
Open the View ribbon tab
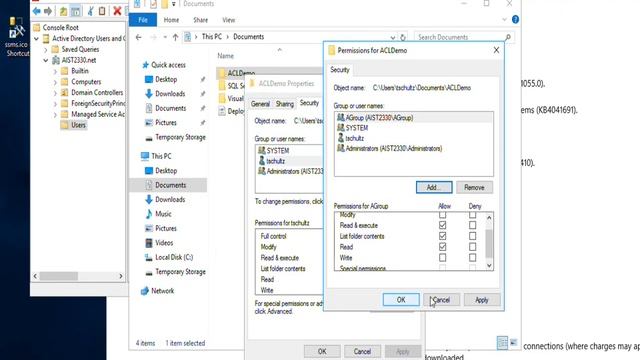tap(229, 20)
